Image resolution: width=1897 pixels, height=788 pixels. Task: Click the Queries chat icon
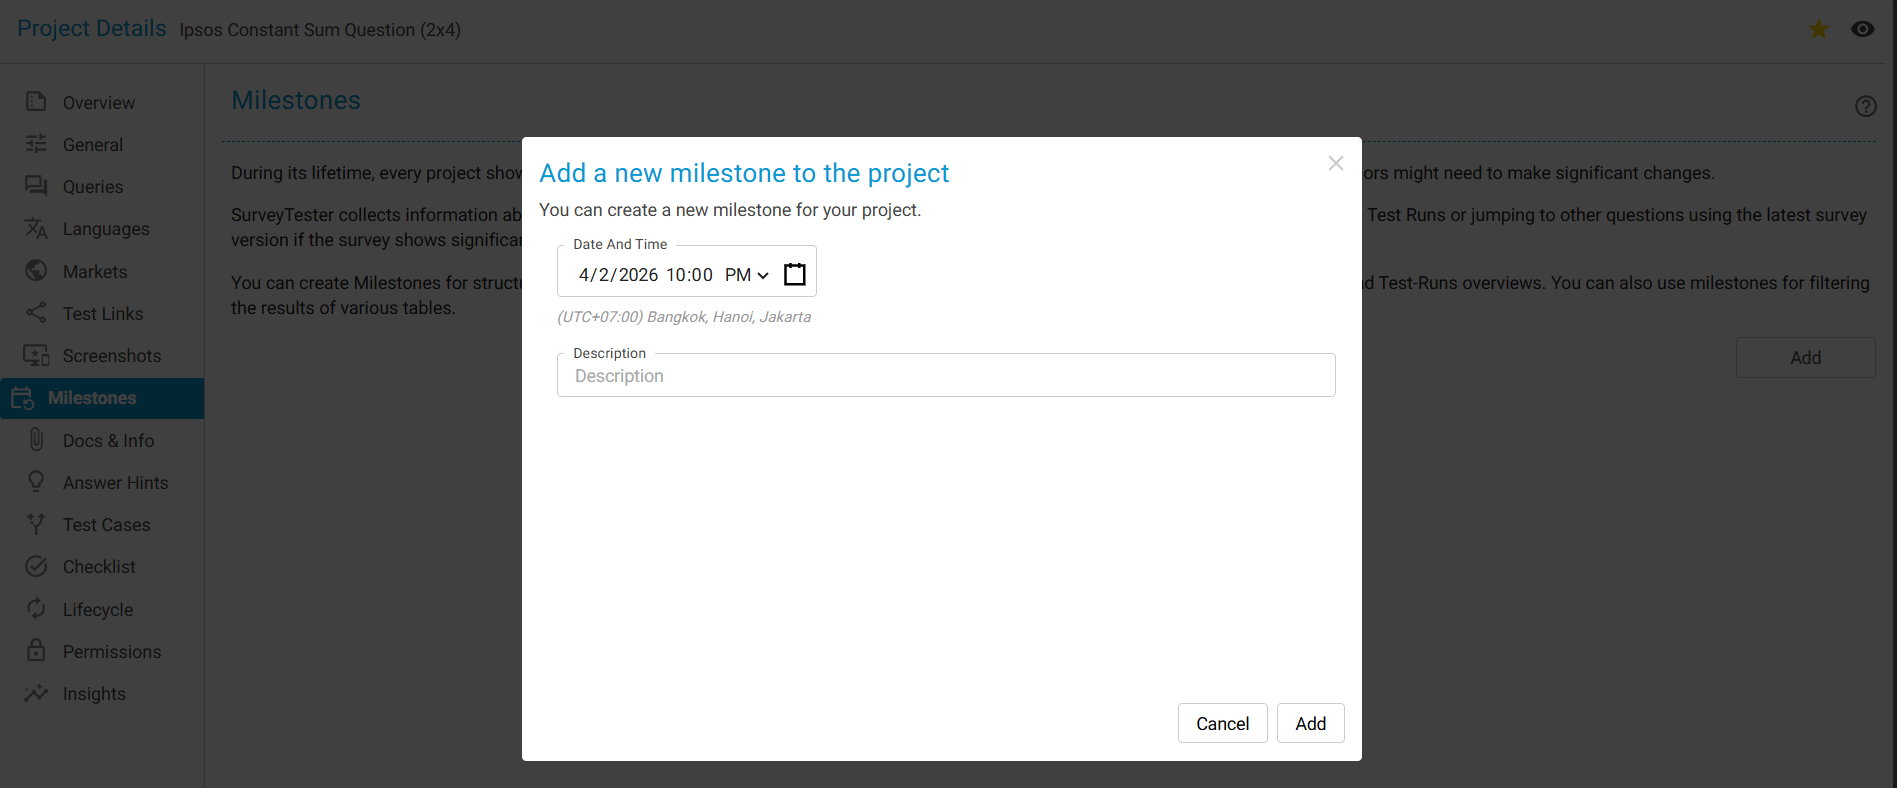tap(36, 186)
